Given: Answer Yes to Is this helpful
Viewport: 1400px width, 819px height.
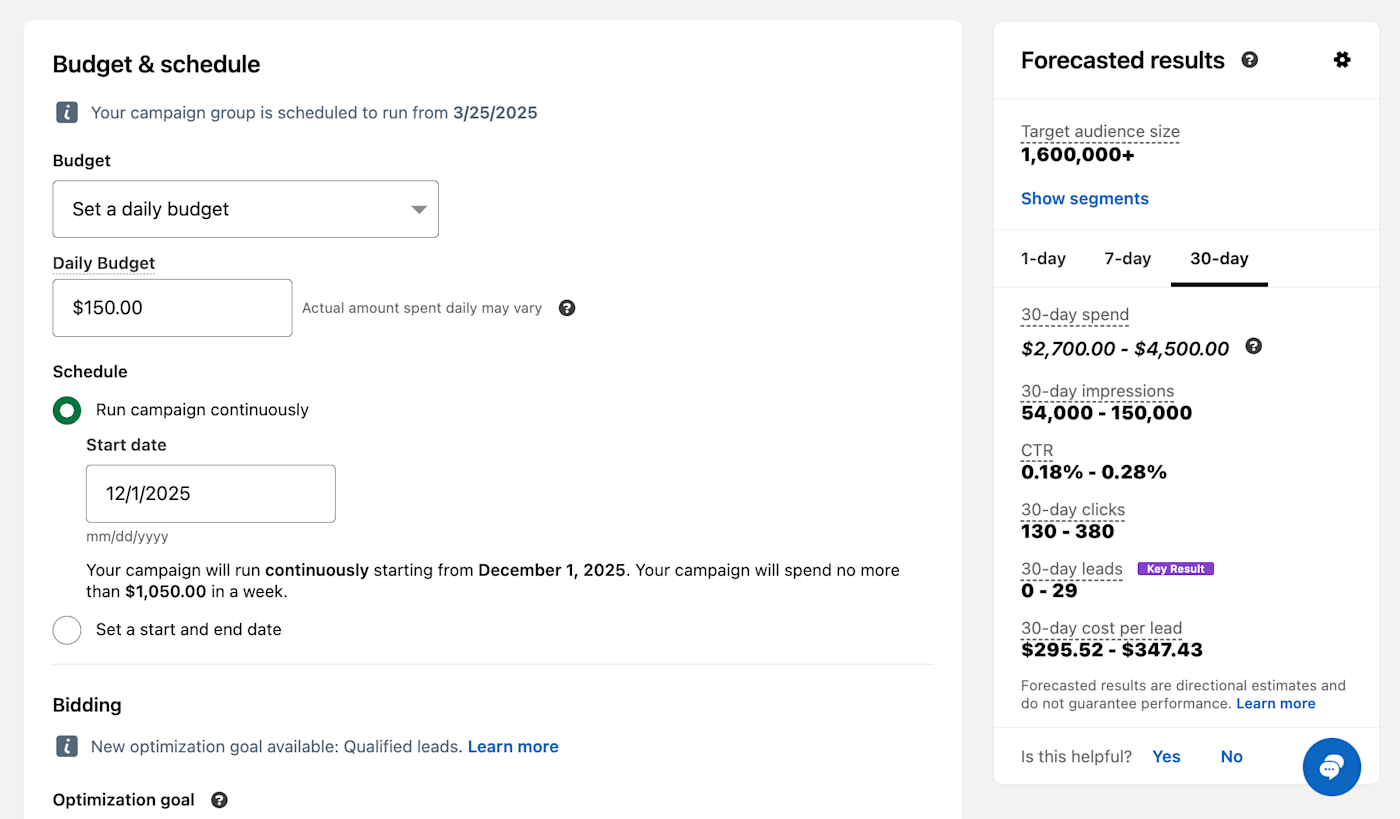Looking at the screenshot, I should tap(1166, 757).
